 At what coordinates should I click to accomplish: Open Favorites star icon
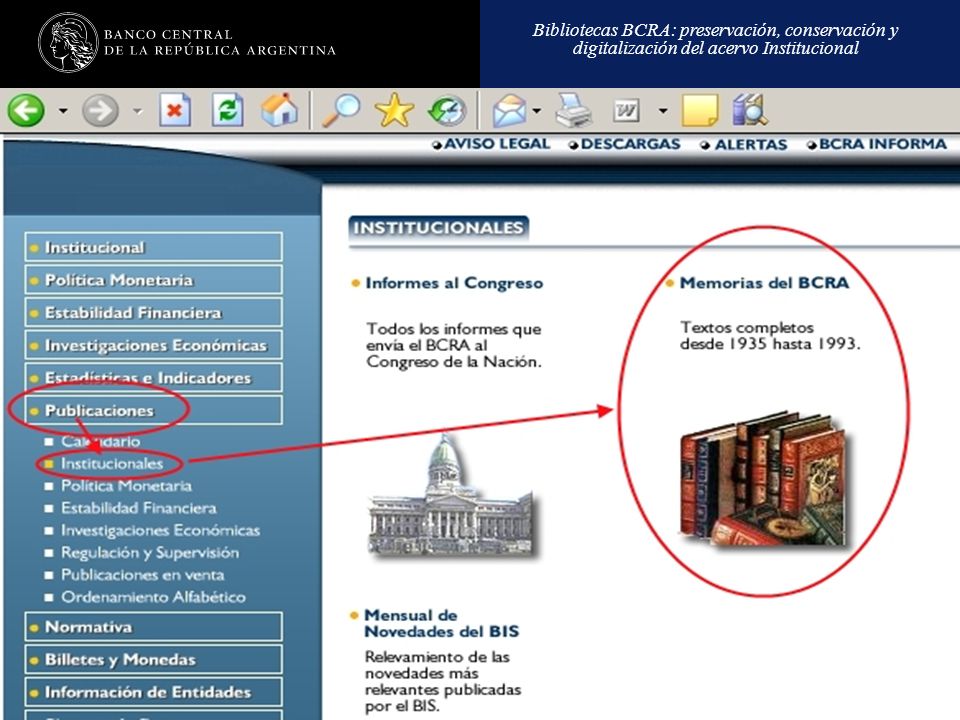coord(394,110)
